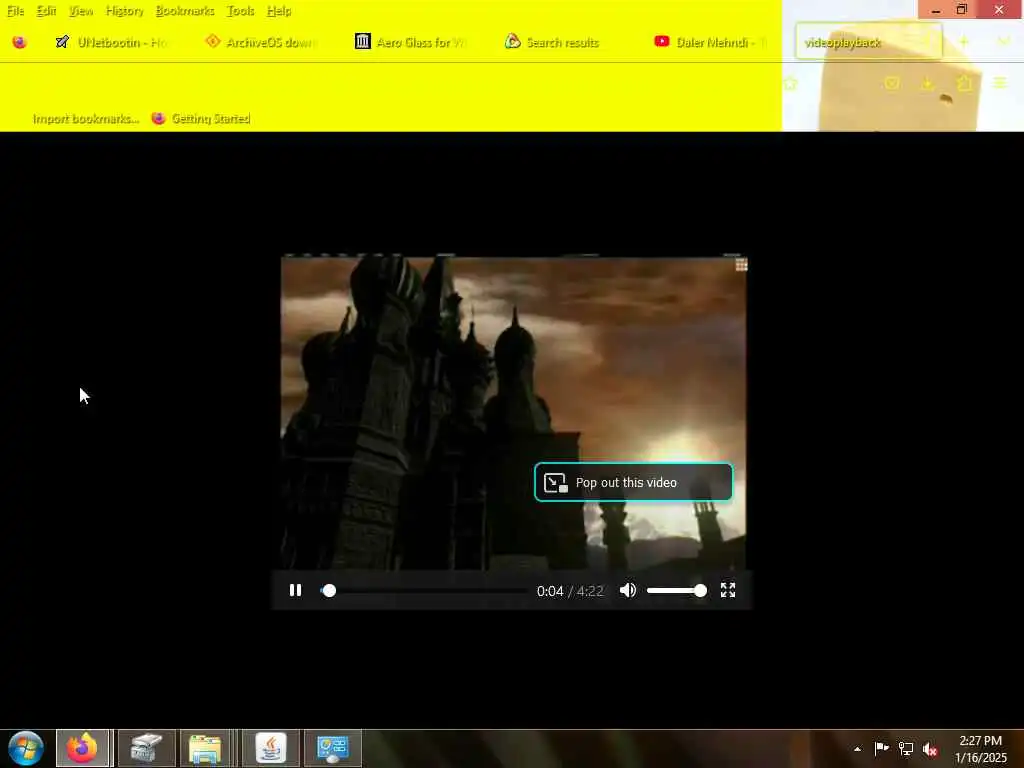
Task: Open the control panel app in taskbar
Action: click(333, 748)
